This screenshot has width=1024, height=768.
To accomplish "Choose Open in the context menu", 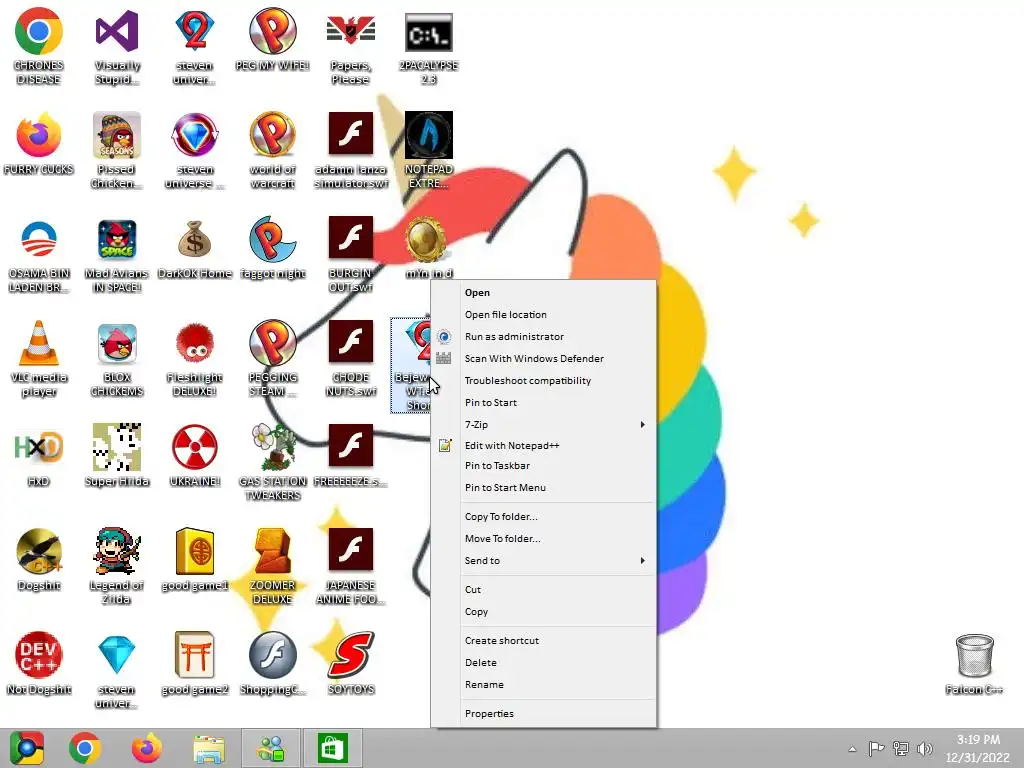I will click(544, 293).
